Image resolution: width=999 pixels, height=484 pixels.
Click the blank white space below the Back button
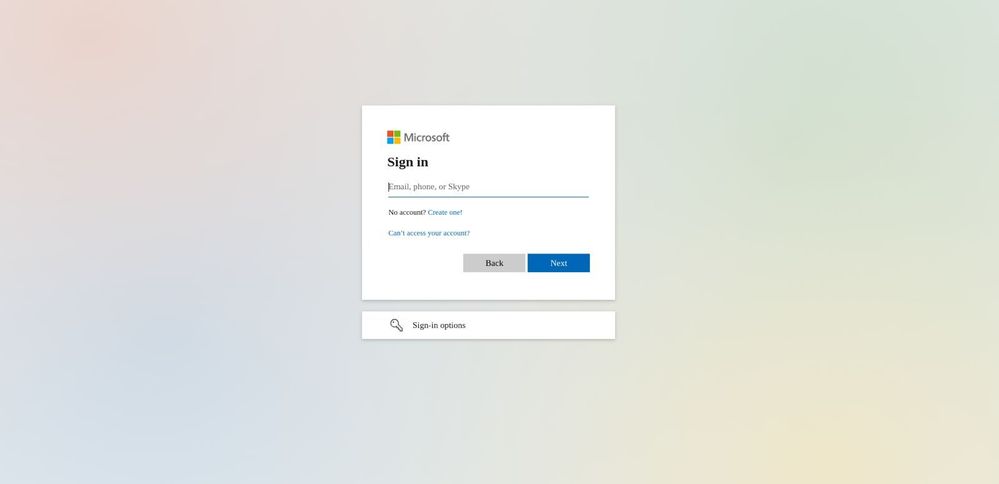point(494,286)
